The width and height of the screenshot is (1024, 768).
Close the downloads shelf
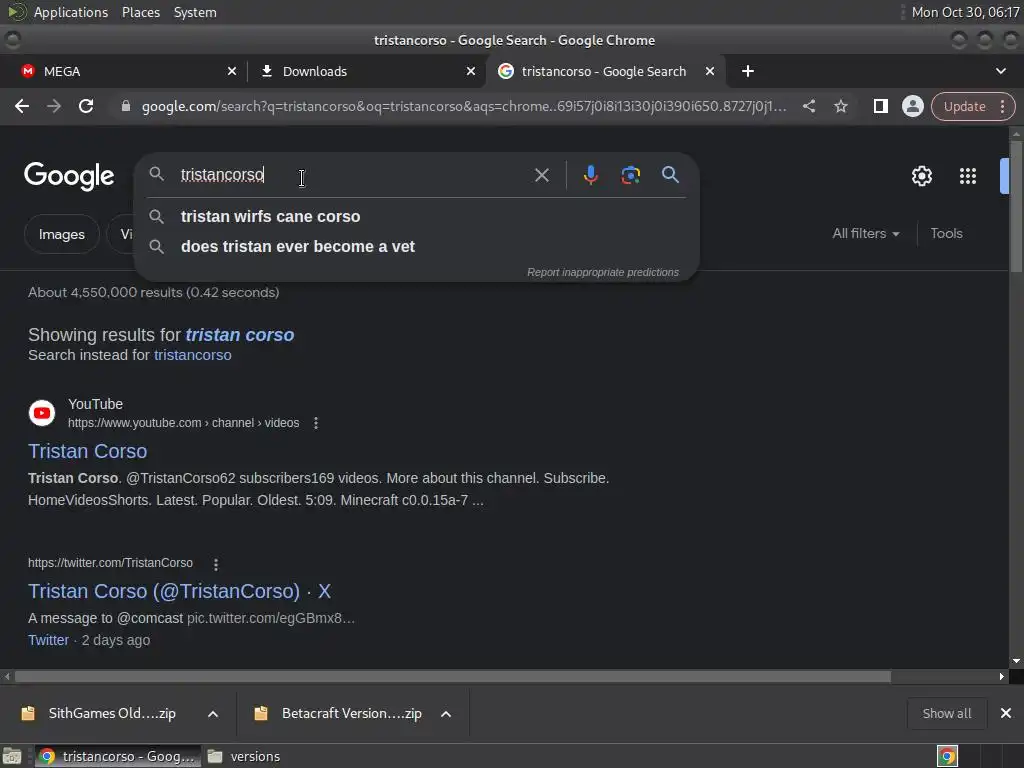click(1006, 713)
